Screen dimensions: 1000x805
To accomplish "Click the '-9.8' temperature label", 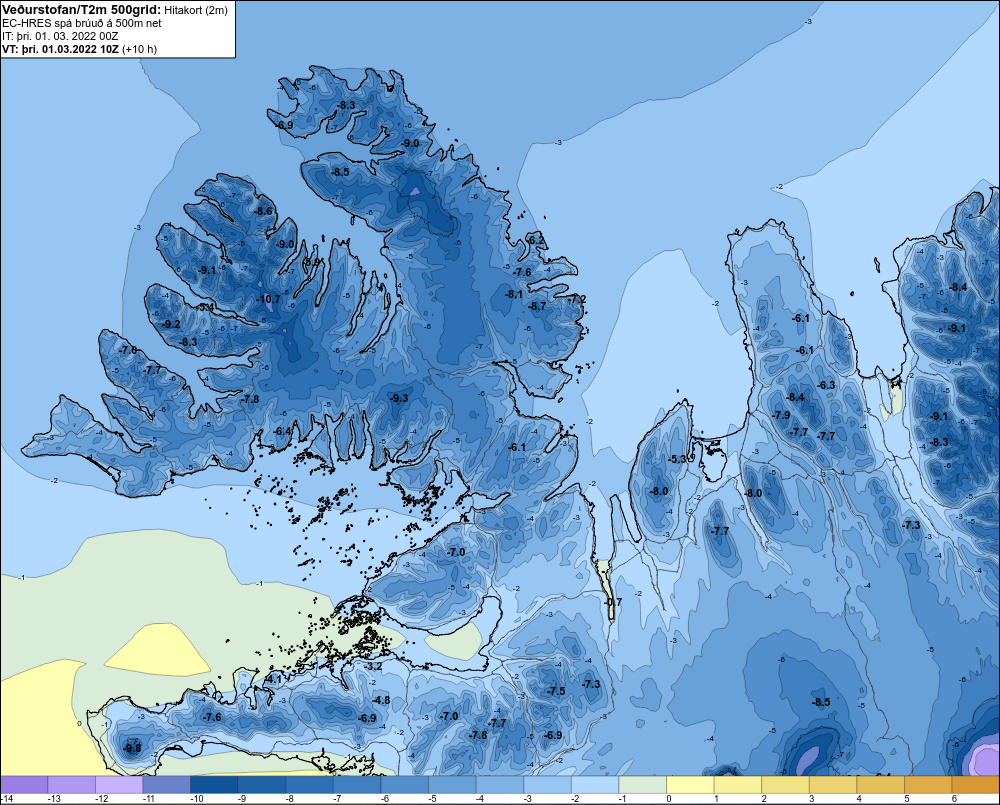I will coord(132,748).
